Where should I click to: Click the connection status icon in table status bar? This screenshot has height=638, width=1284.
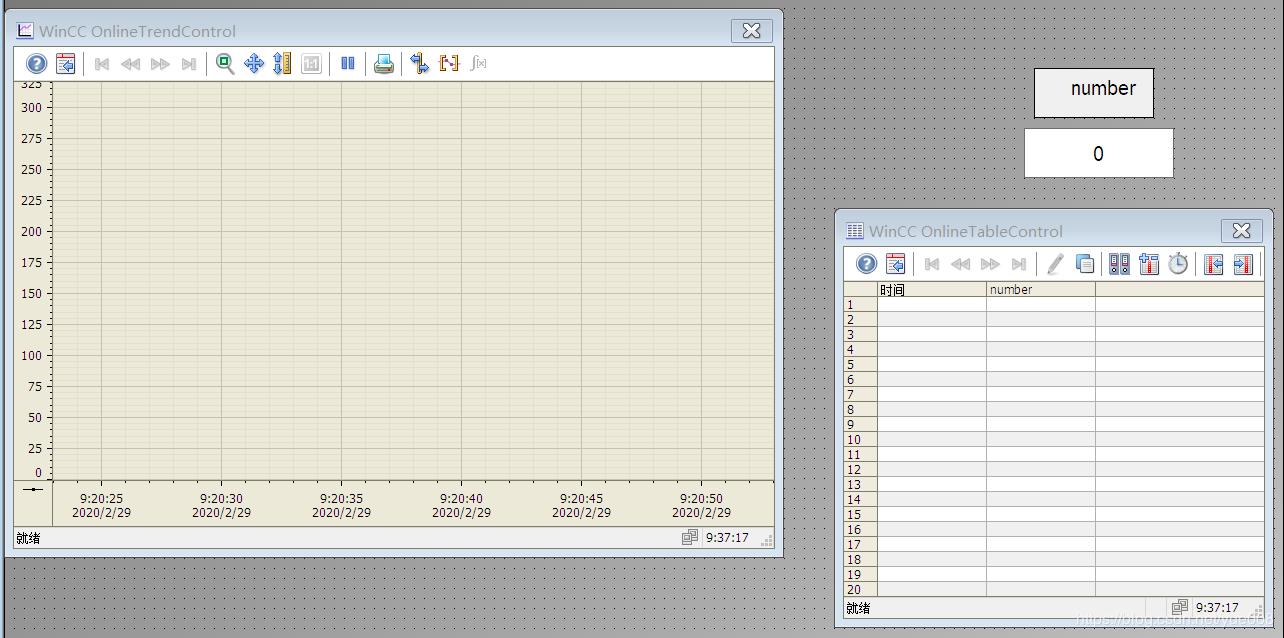(x=1180, y=607)
